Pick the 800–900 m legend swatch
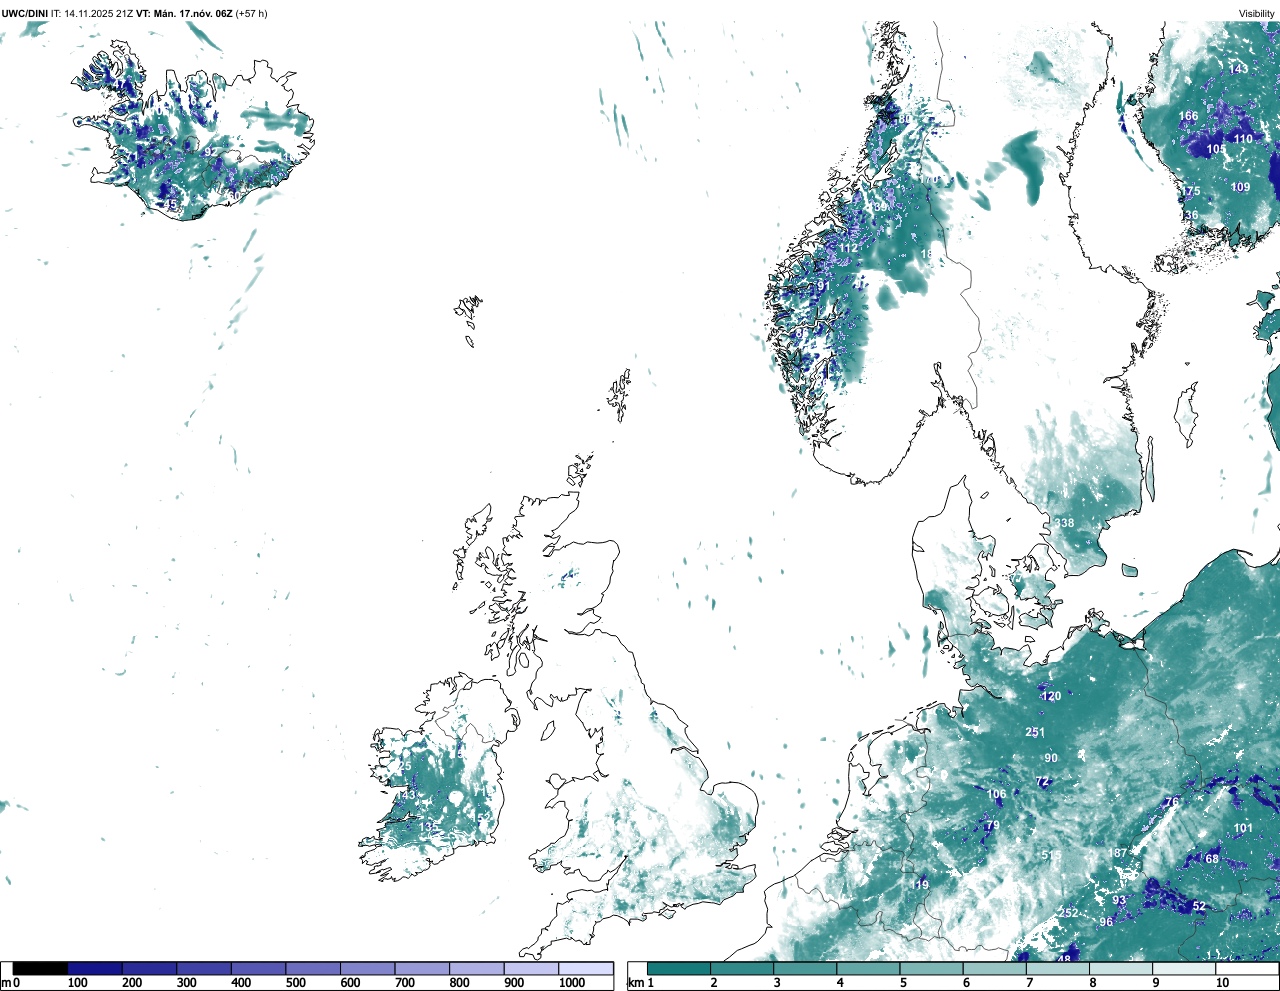Image resolution: width=1280 pixels, height=991 pixels. (x=476, y=968)
